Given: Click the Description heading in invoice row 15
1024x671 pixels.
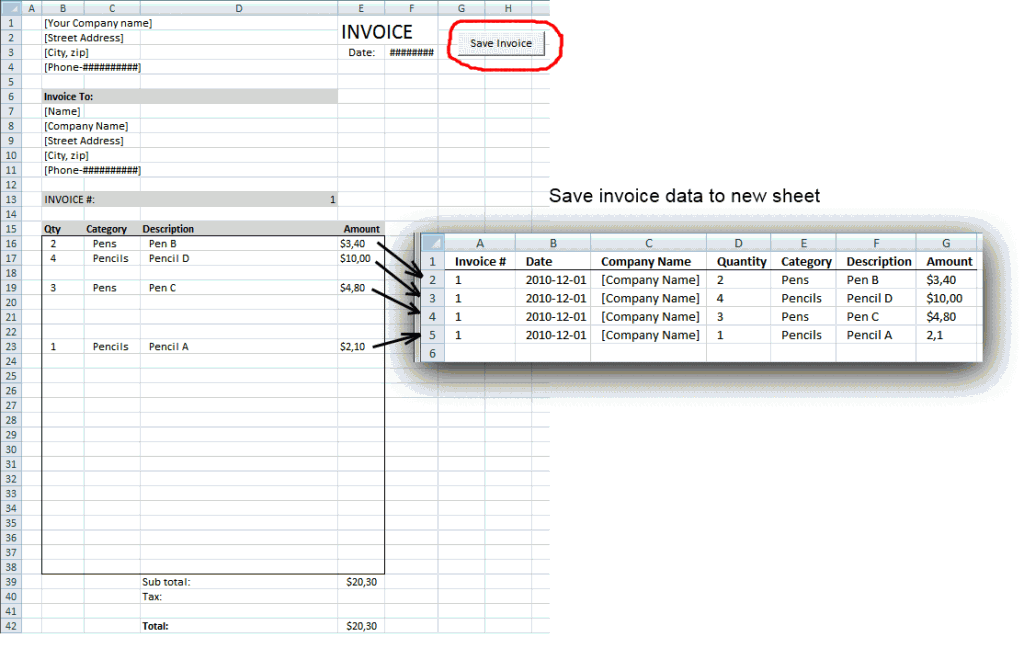Looking at the screenshot, I should click(168, 229).
